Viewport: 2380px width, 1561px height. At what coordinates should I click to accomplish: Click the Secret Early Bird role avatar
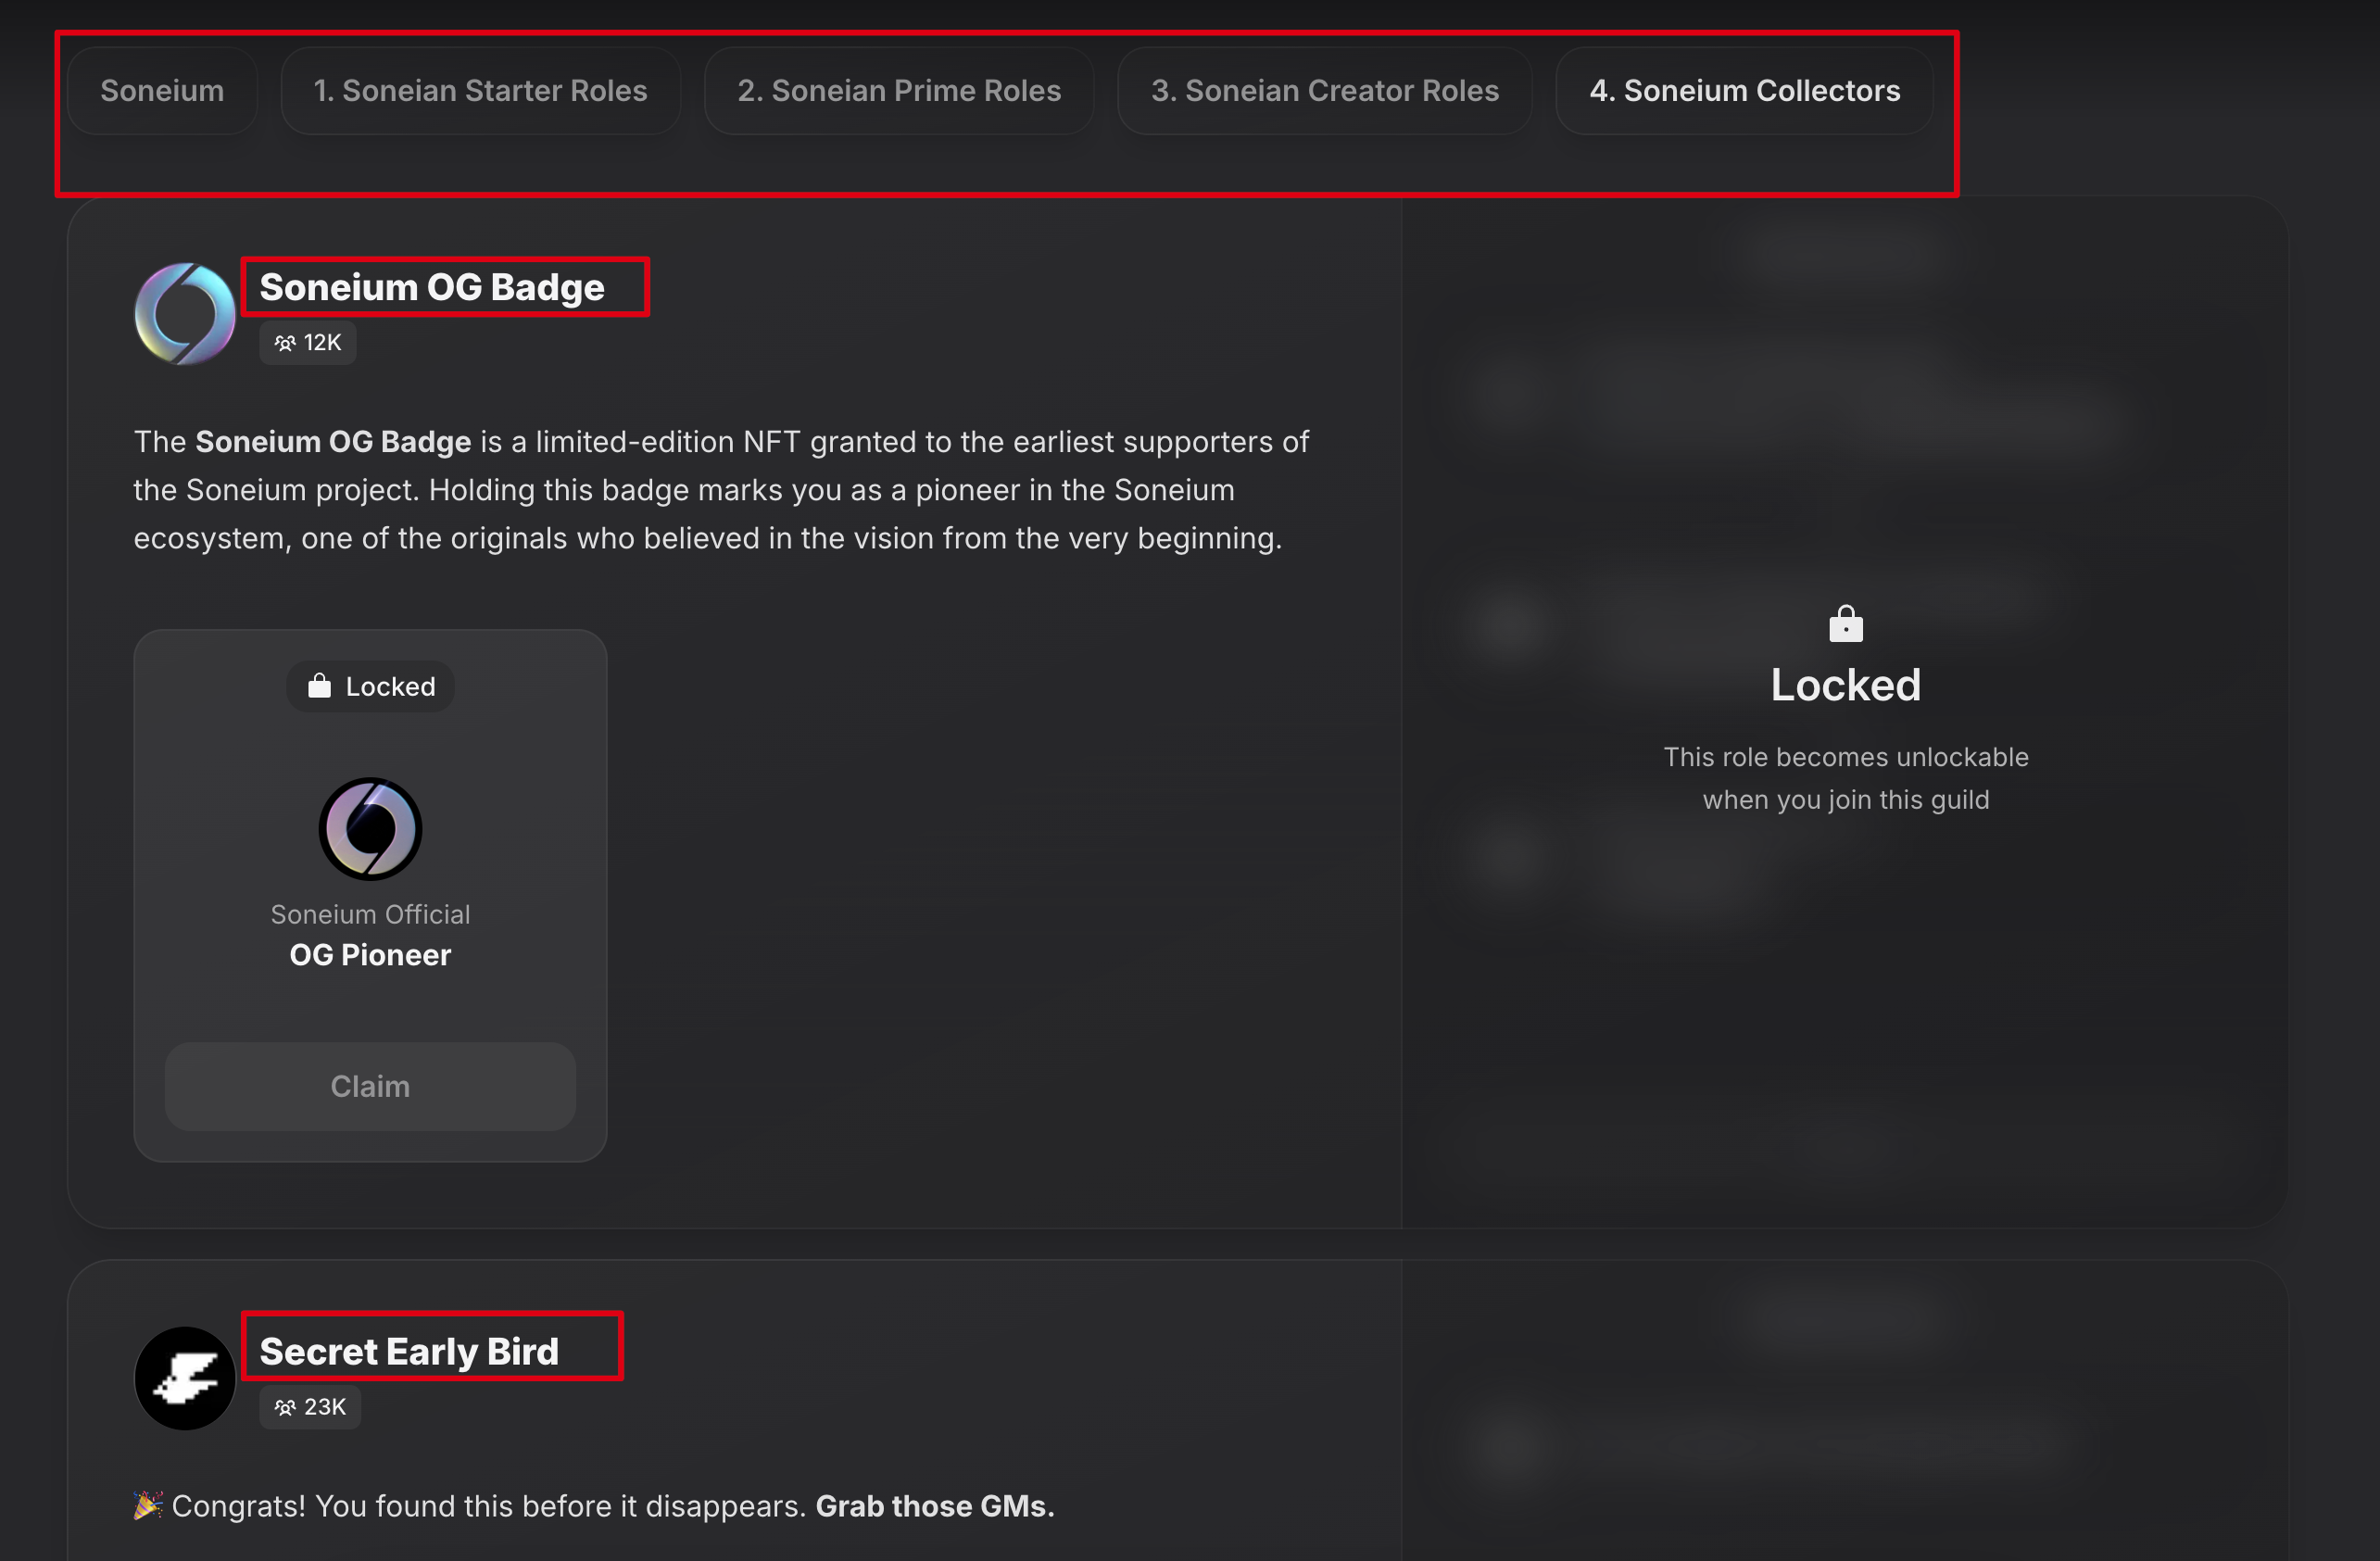(x=185, y=1378)
